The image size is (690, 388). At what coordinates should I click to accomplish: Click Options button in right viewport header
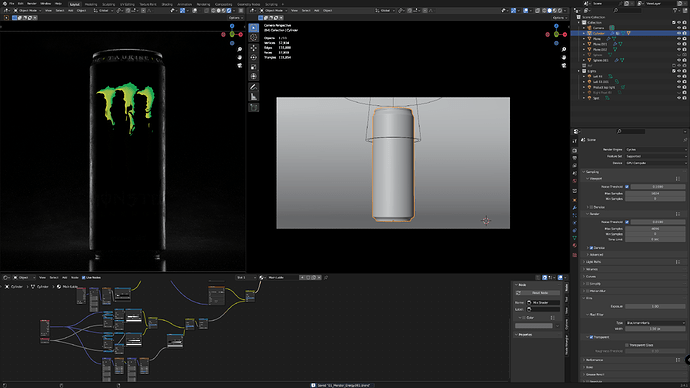pyautogui.click(x=559, y=18)
